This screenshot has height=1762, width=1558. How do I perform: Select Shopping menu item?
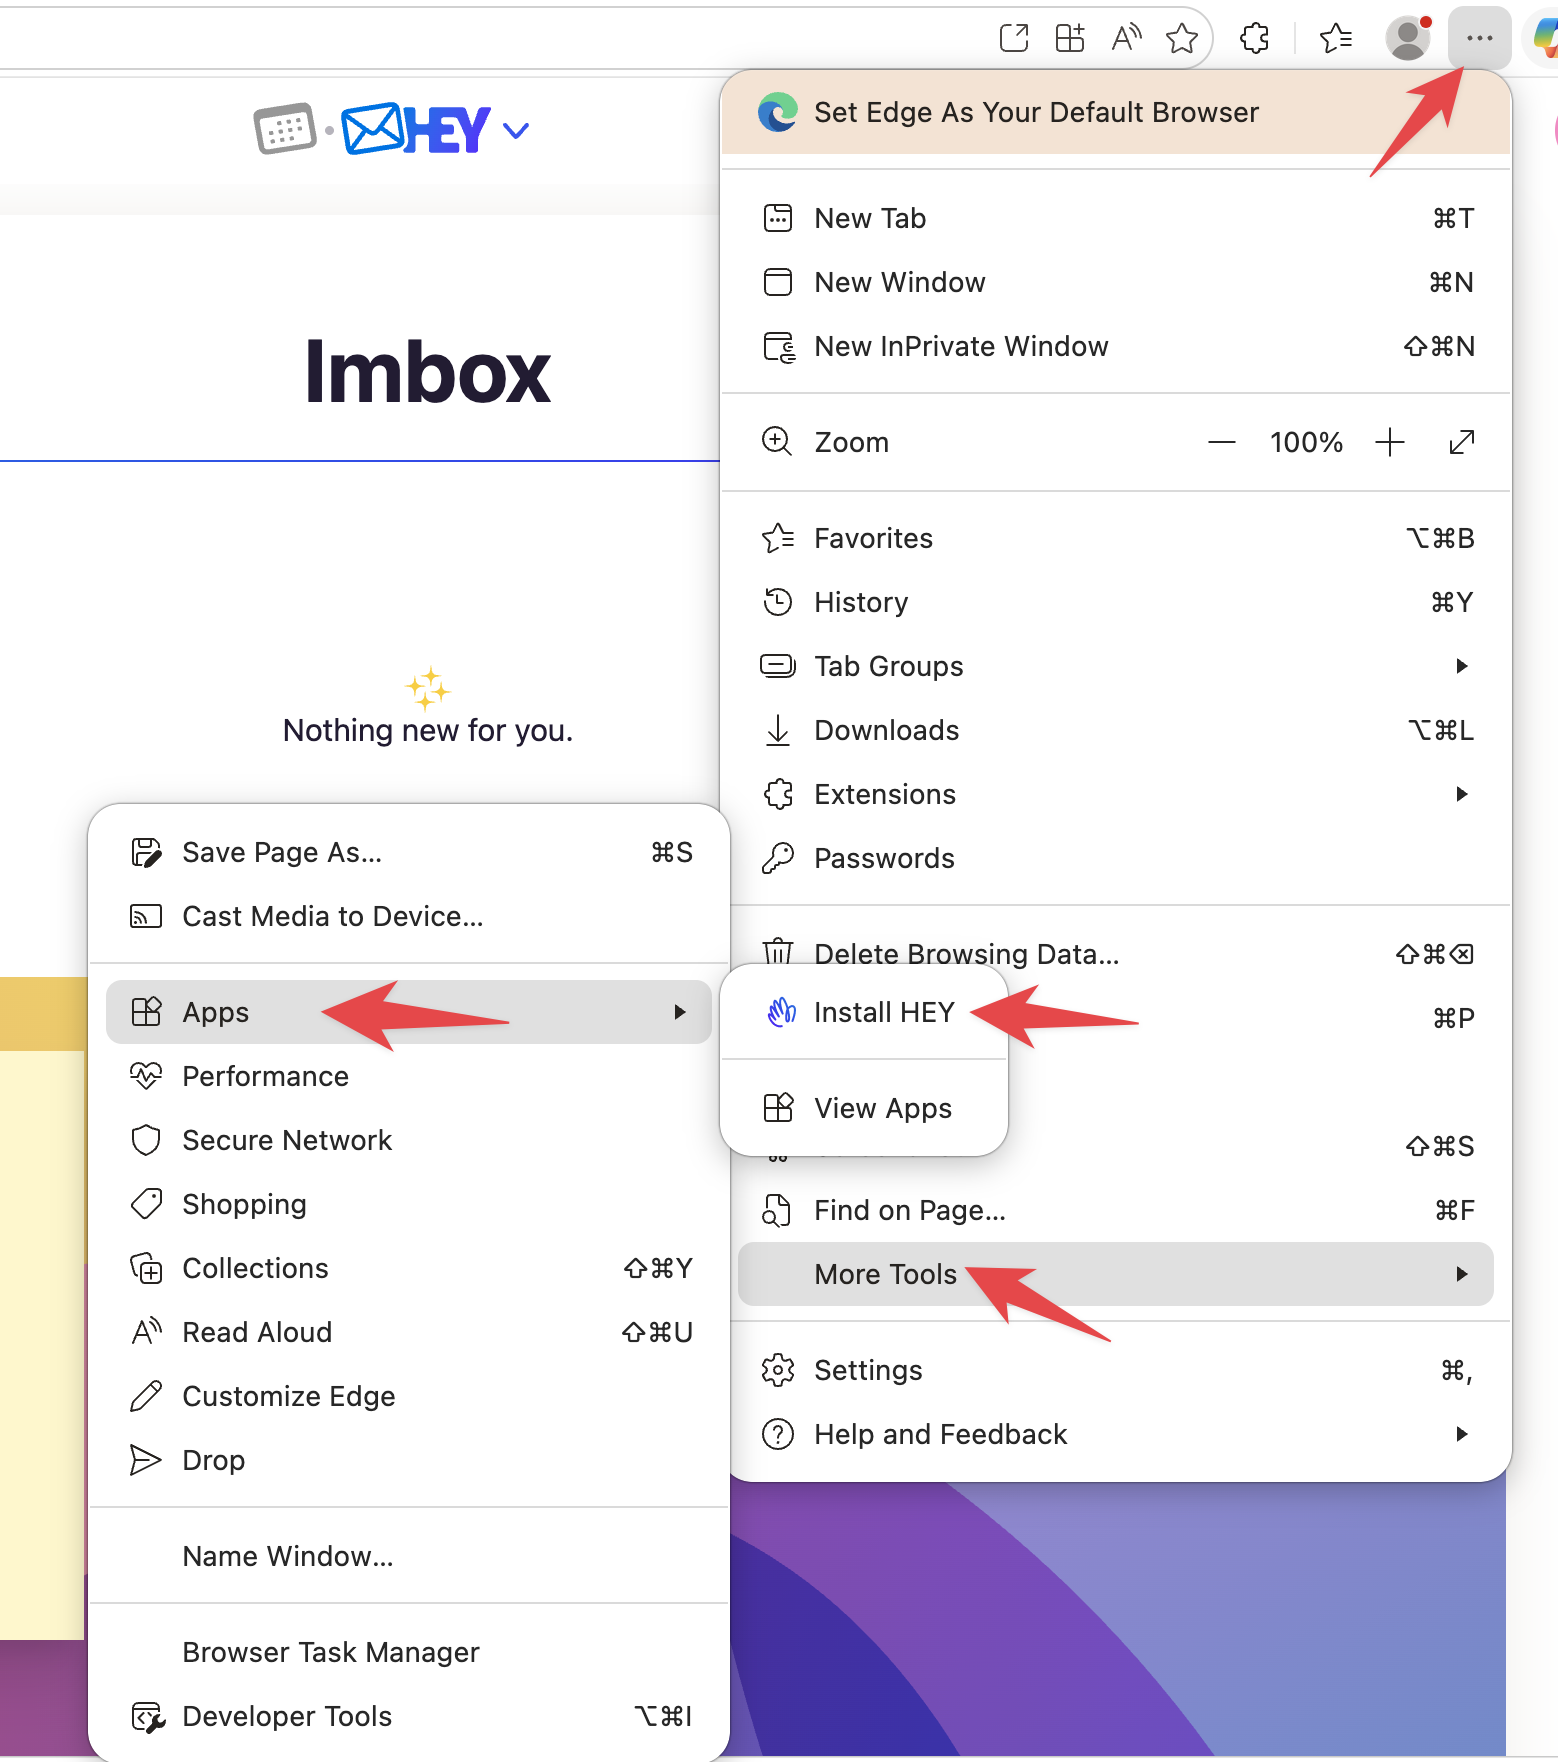click(x=409, y=1204)
